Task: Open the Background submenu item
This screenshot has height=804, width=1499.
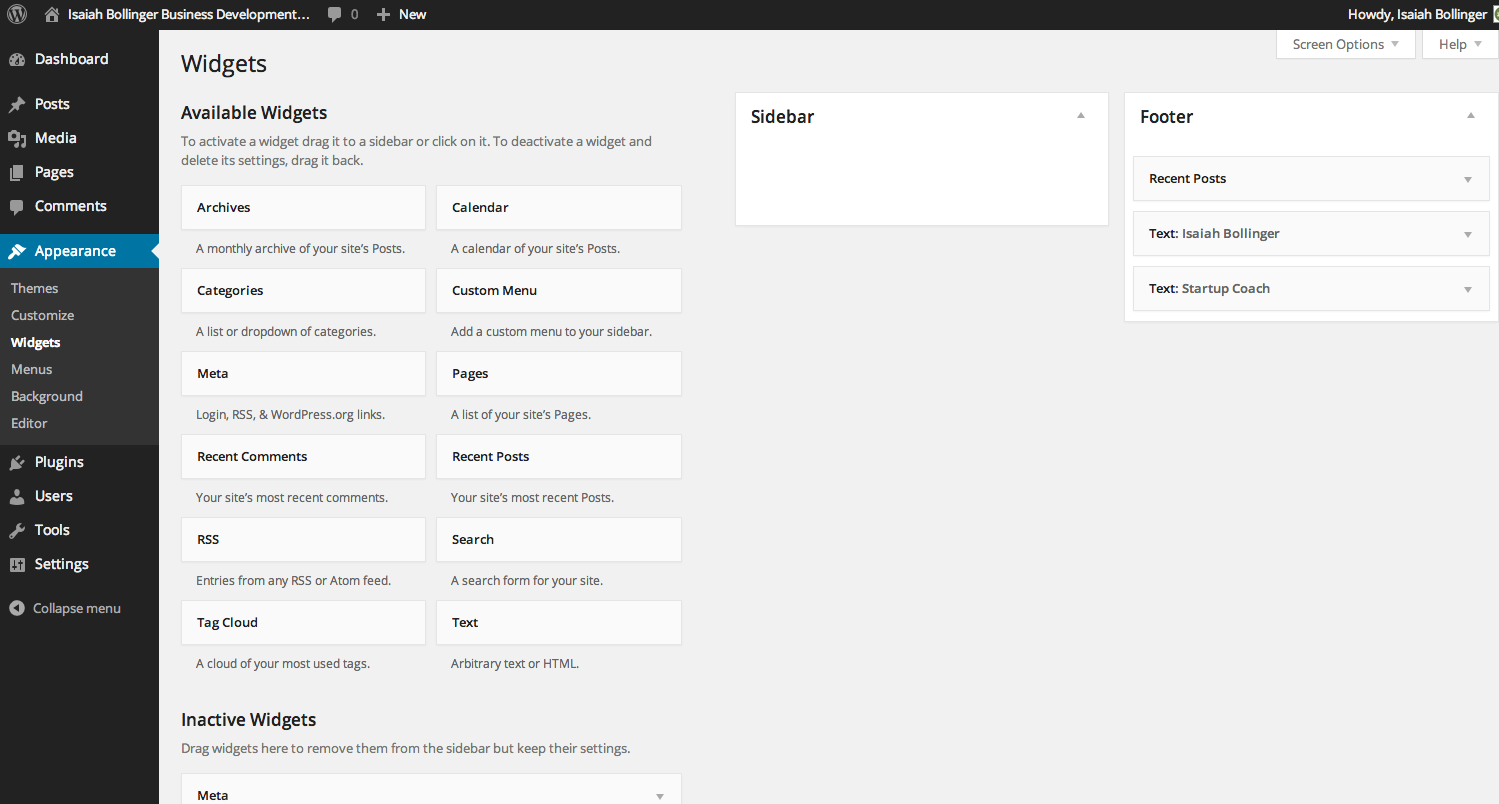Action: click(x=47, y=396)
